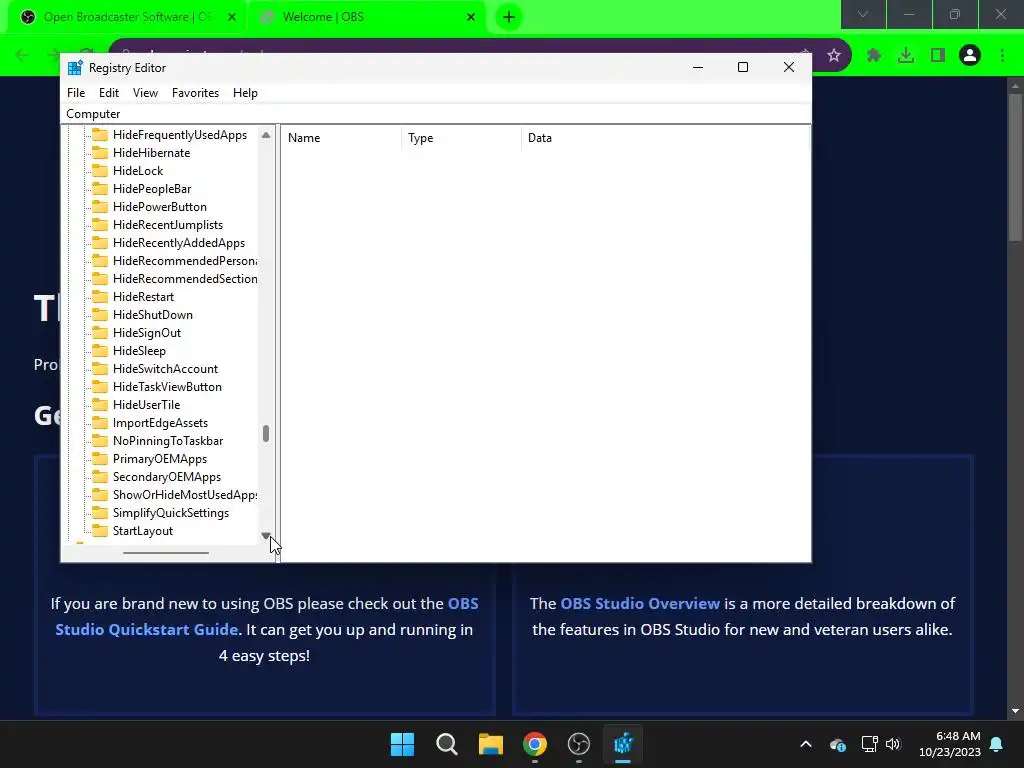Switch to the Welcome | OBS tab
The image size is (1024, 768).
366,17
